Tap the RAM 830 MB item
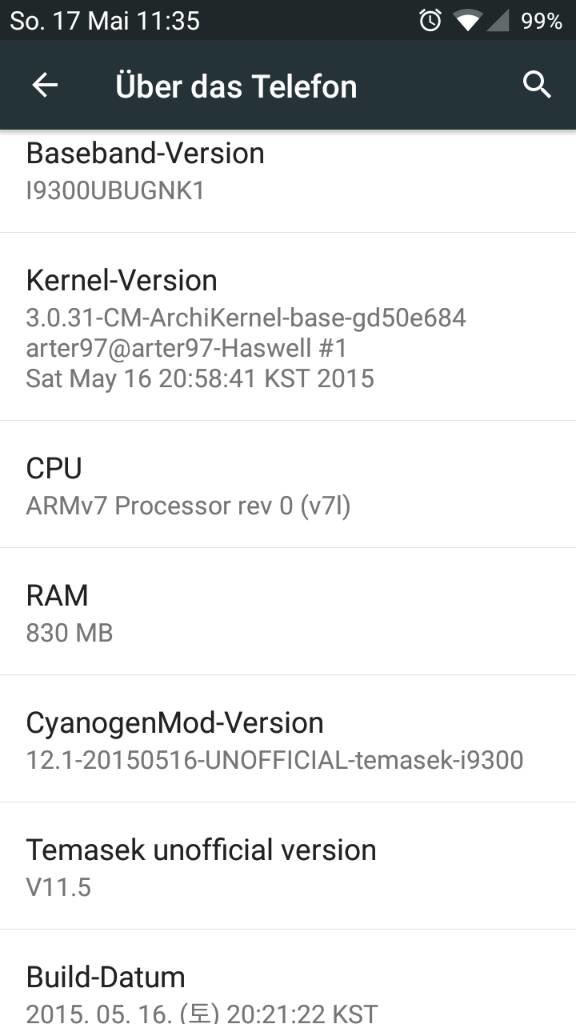Viewport: 576px width, 1024px height. 288,611
